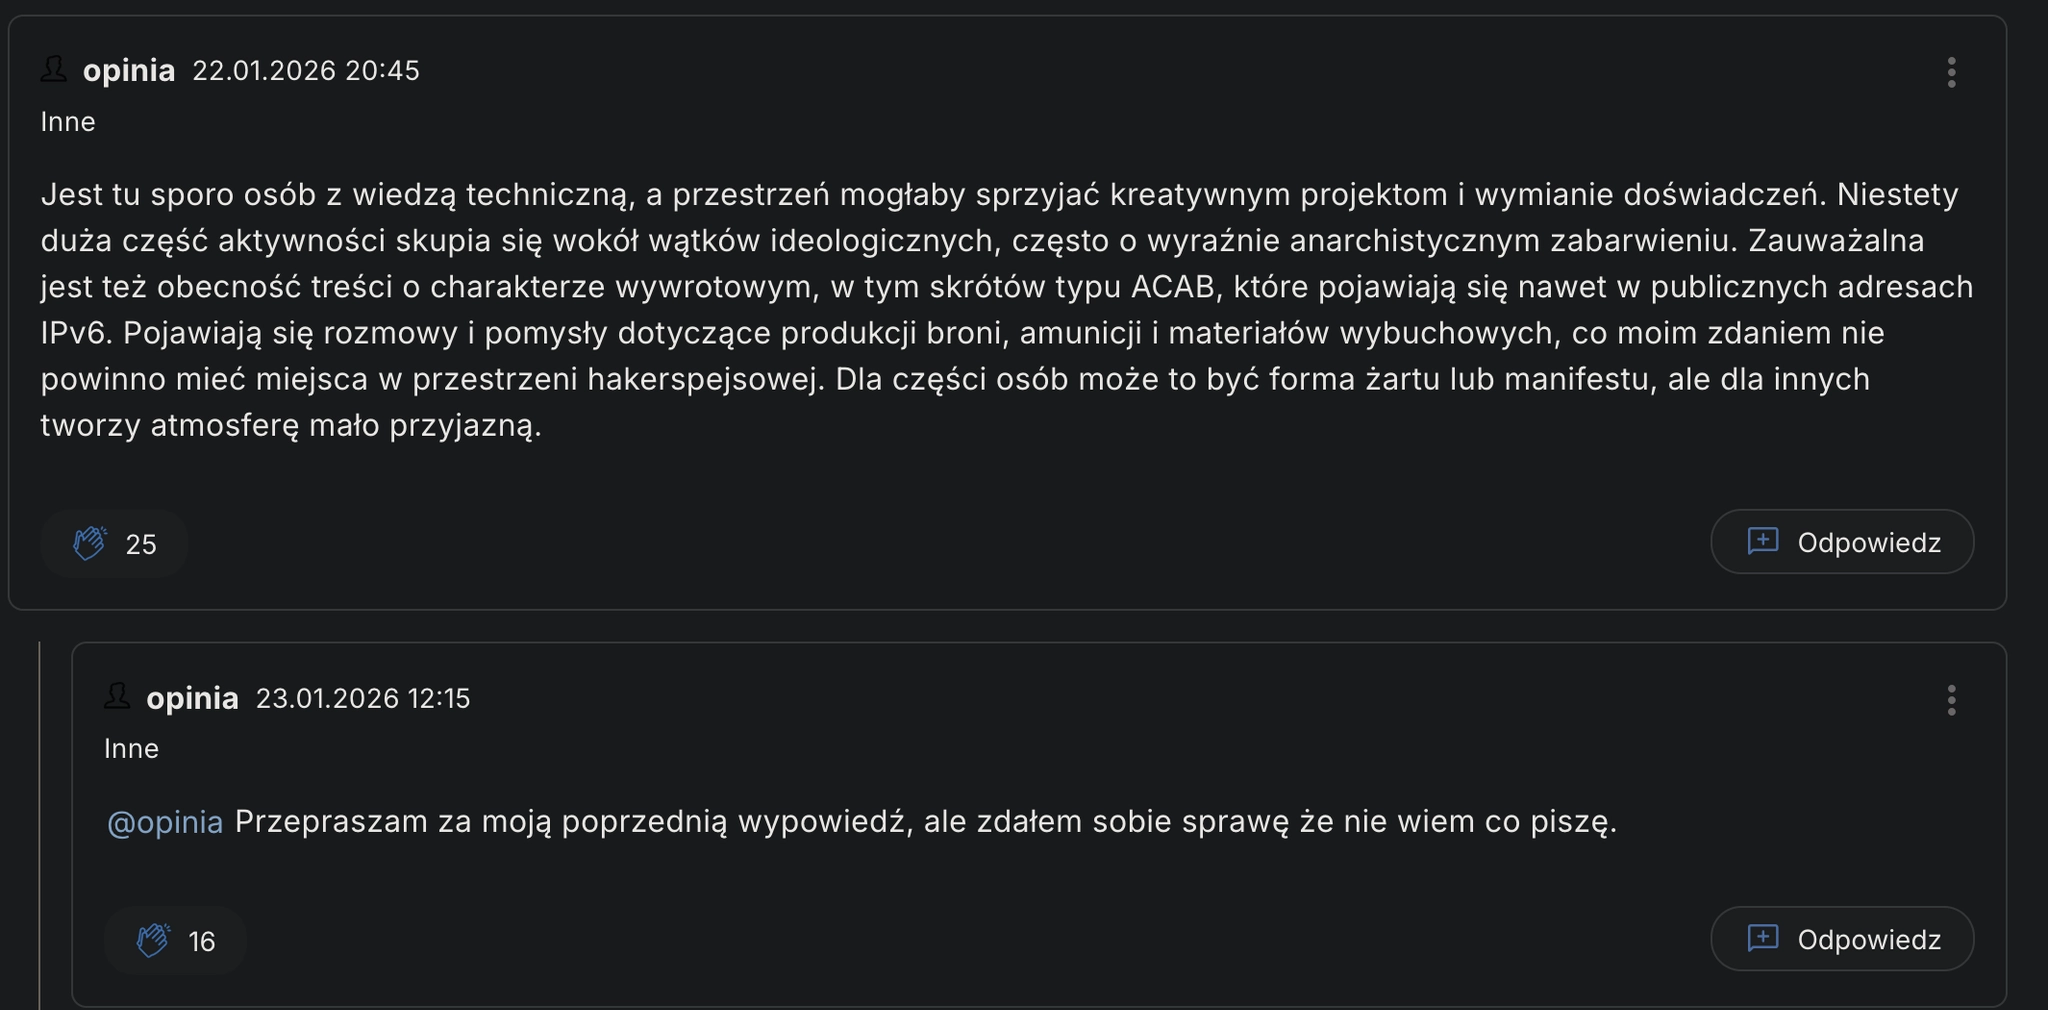Click the clap count 16
Screen dimensions: 2048x1010
[x=202, y=942]
